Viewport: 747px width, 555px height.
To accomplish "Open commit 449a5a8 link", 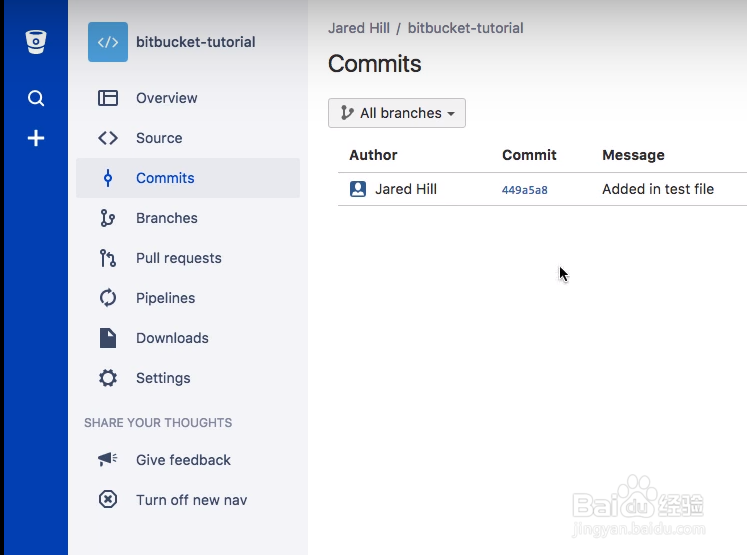I will [525, 190].
